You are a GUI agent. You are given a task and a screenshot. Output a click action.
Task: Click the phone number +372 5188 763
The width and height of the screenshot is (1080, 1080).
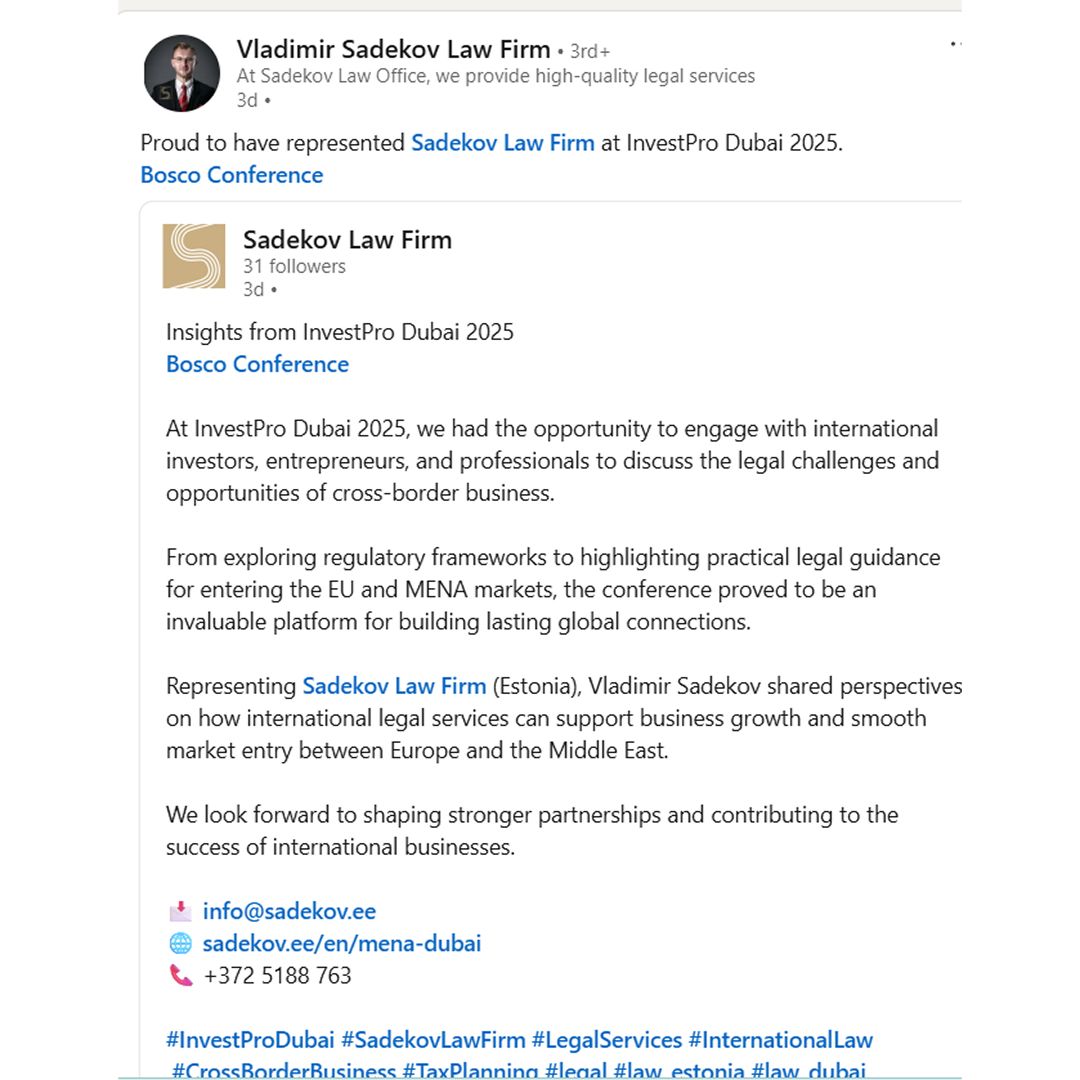tap(277, 975)
